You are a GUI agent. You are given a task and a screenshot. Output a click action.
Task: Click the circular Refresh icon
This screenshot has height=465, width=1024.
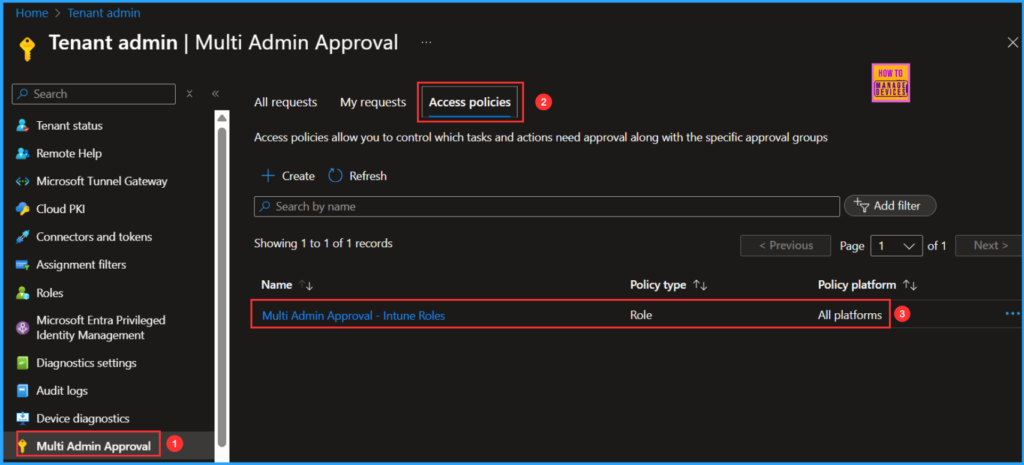pos(336,176)
